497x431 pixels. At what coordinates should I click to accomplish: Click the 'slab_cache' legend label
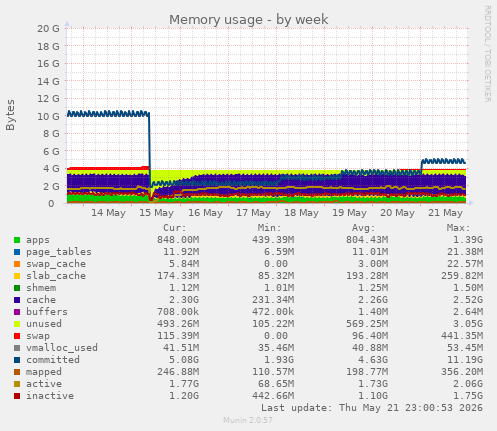(56, 276)
